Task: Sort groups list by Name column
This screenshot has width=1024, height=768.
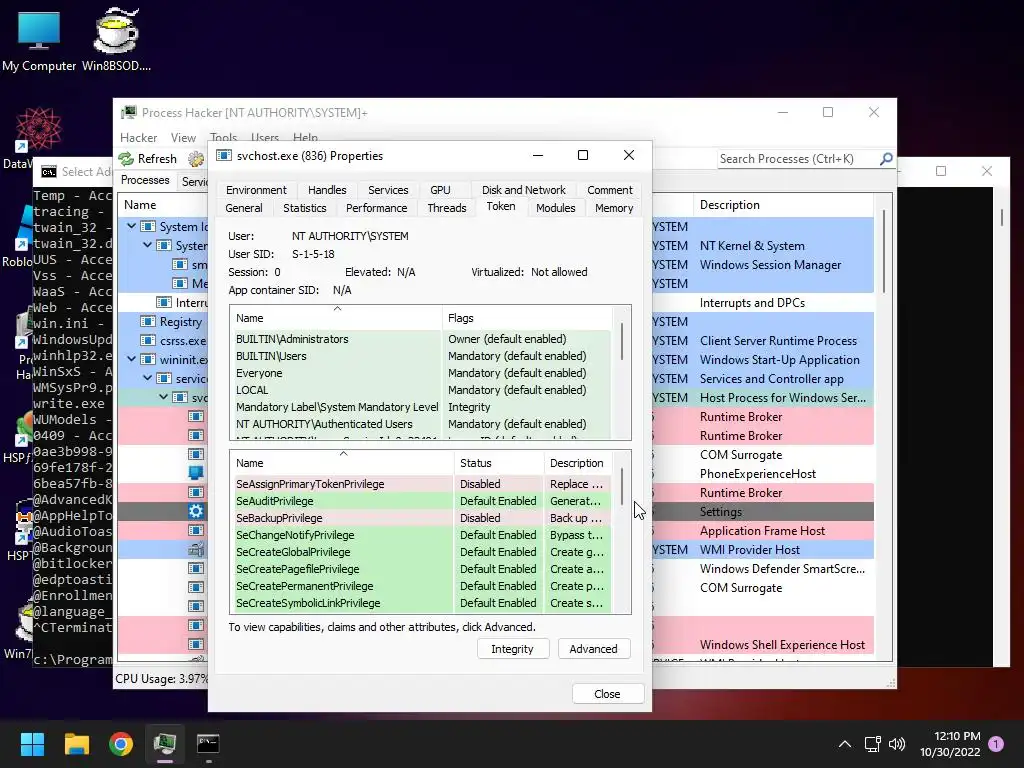Action: point(336,318)
